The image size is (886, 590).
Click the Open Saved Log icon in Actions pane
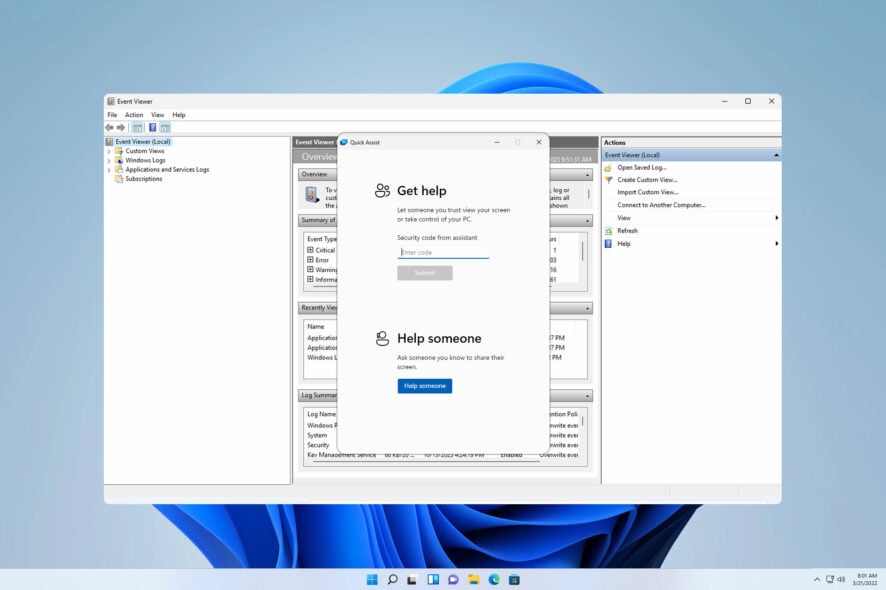click(607, 168)
